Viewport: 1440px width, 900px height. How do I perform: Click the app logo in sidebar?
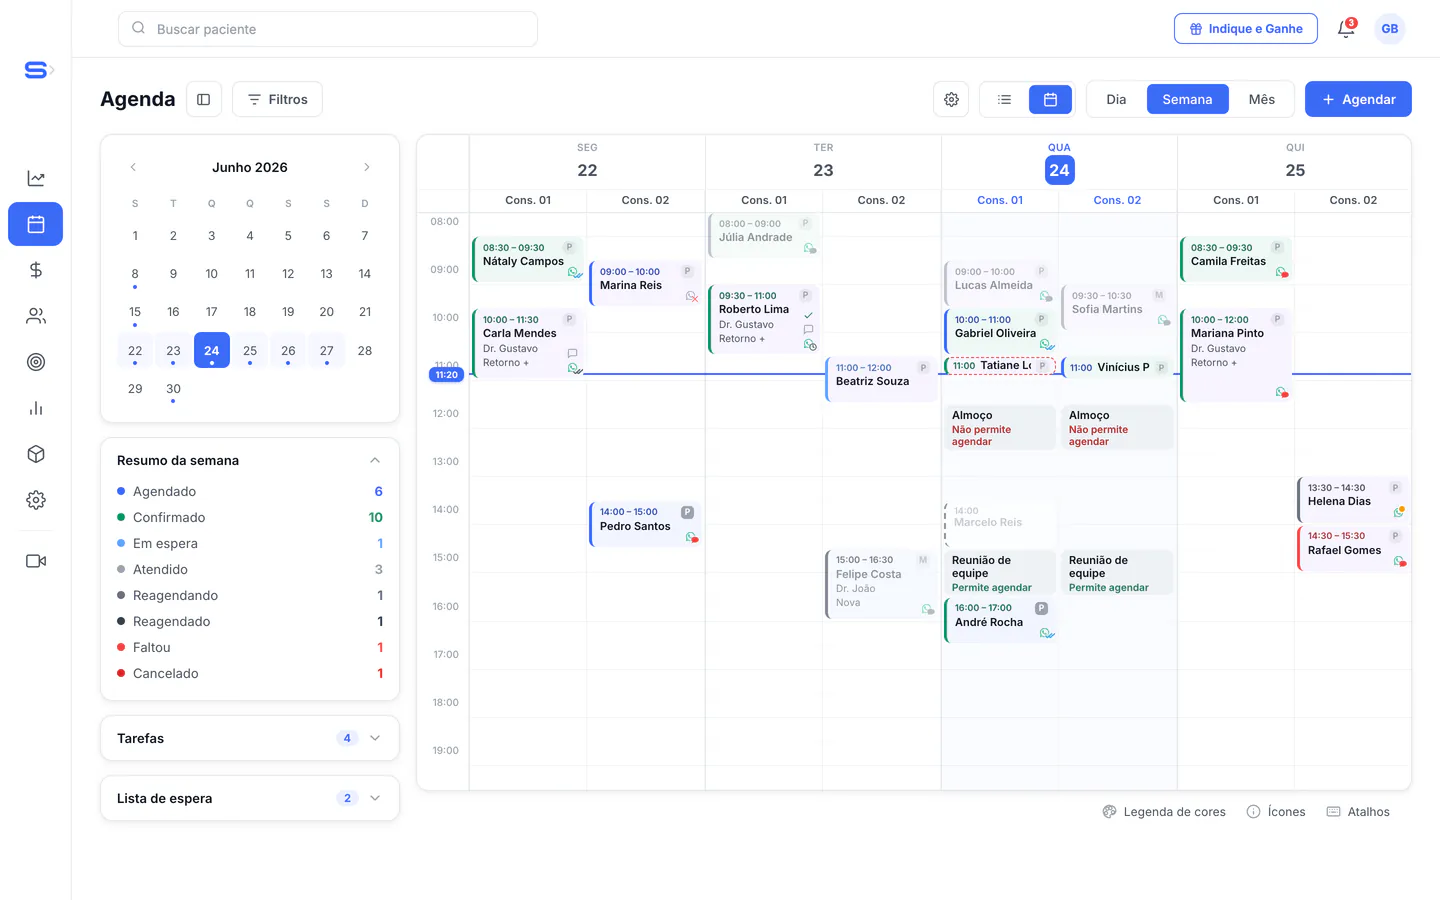tap(38, 70)
